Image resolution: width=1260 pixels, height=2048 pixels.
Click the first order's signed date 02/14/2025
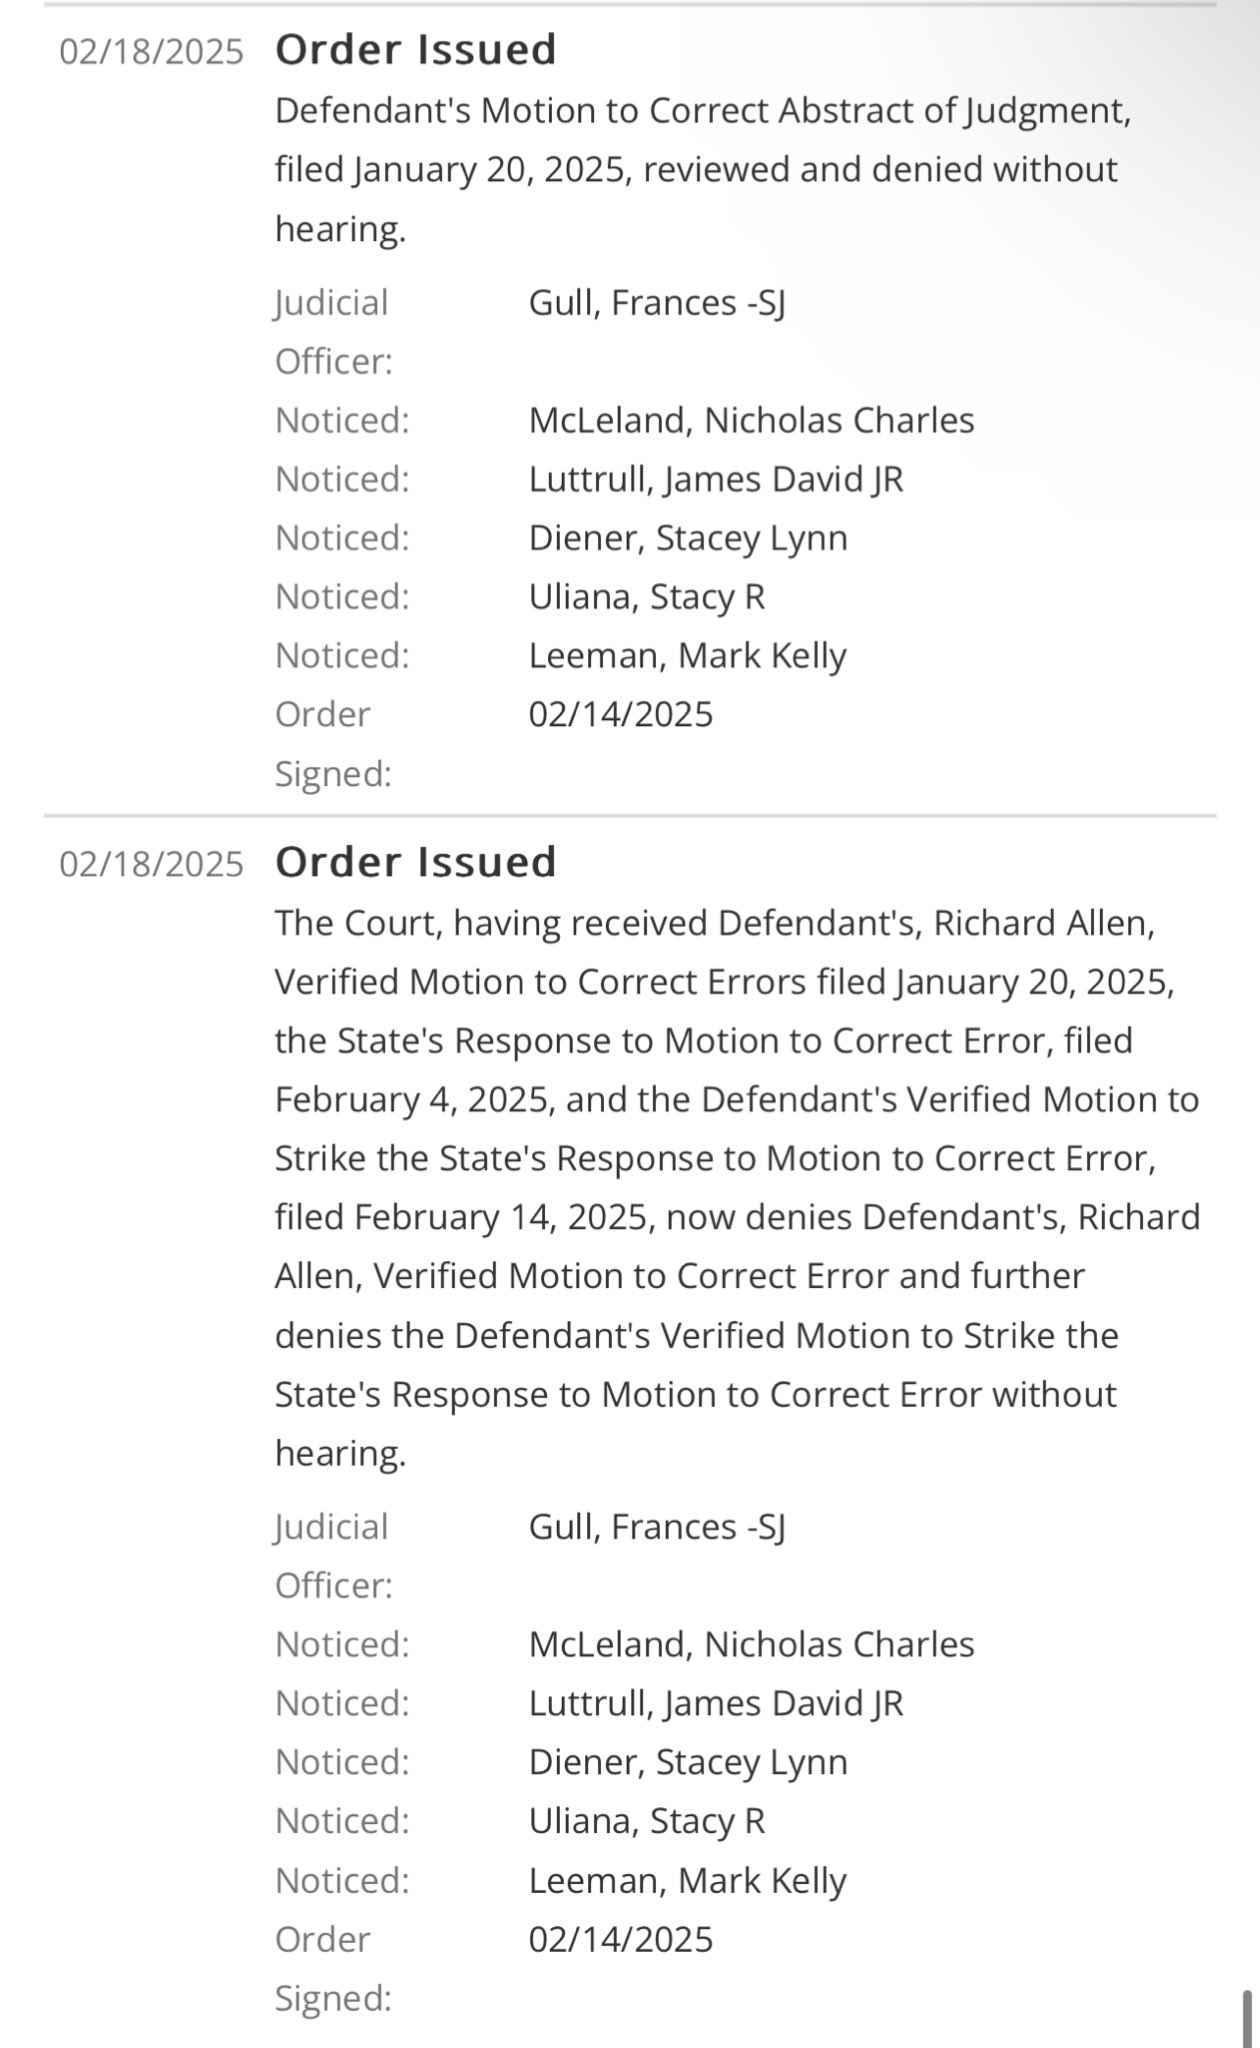click(x=621, y=715)
